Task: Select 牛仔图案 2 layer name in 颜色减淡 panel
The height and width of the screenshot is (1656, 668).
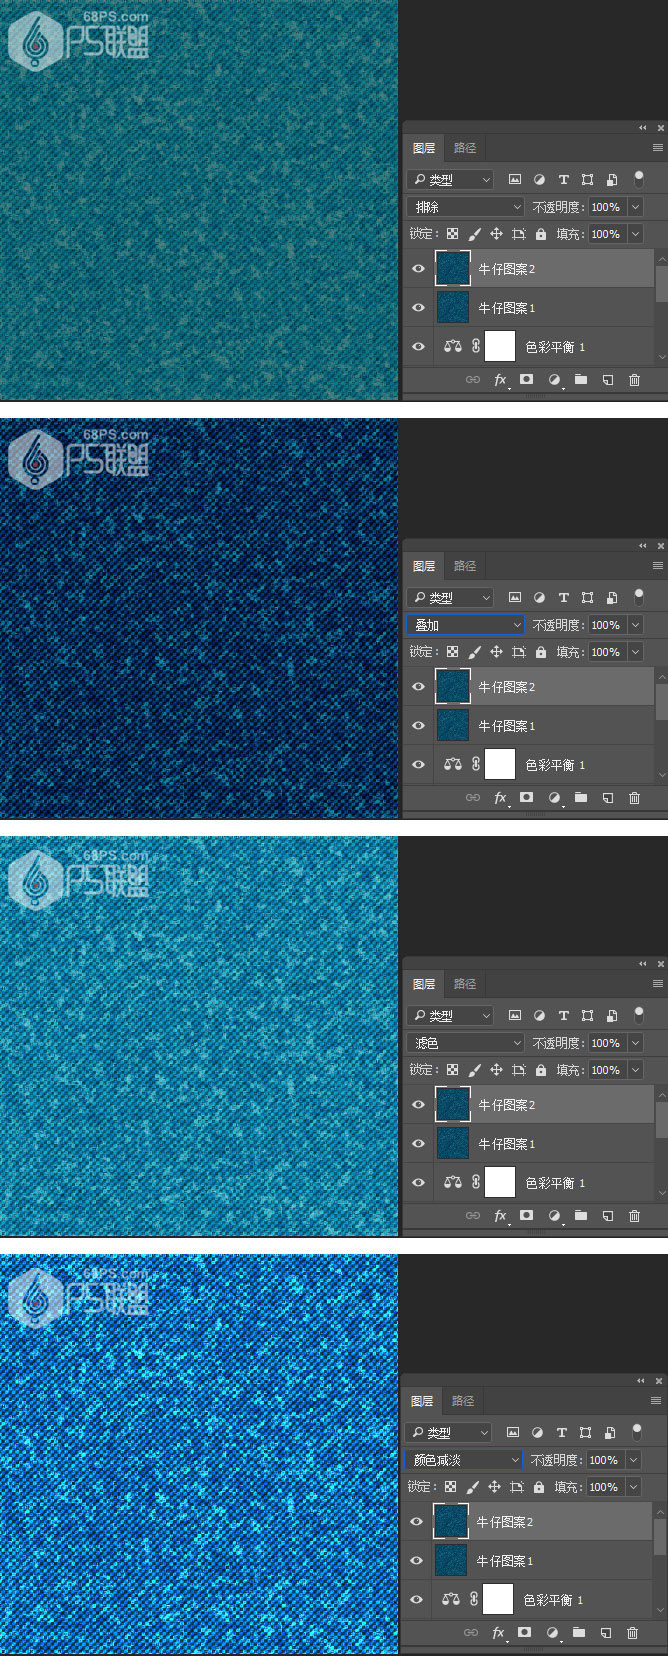Action: (505, 1522)
